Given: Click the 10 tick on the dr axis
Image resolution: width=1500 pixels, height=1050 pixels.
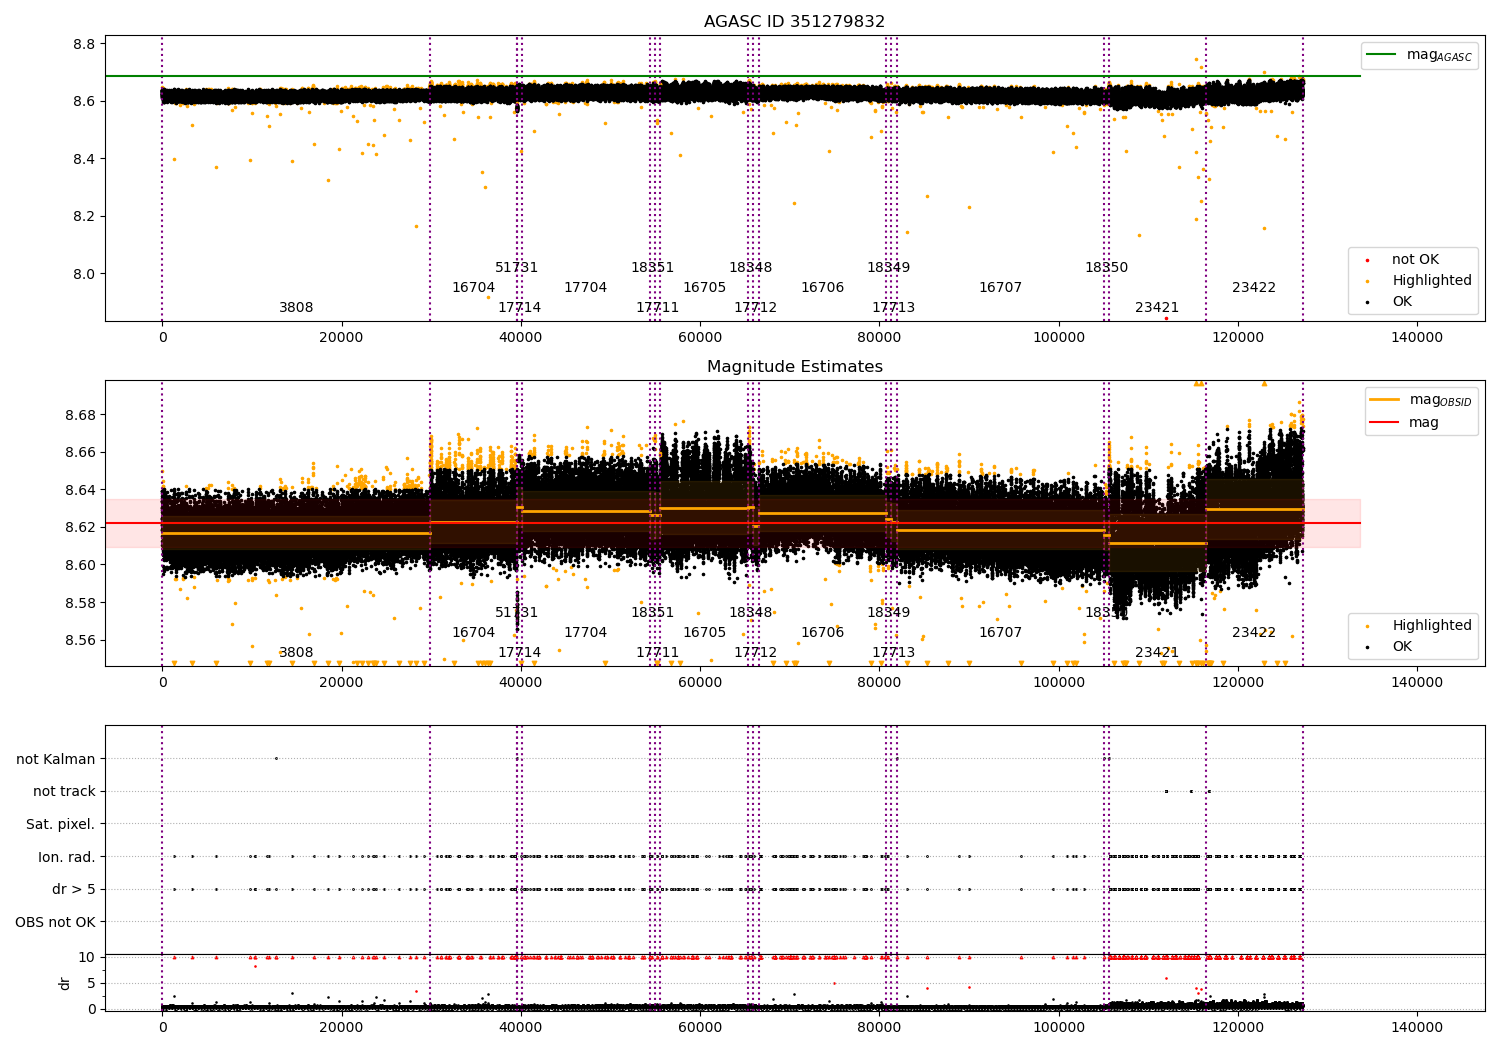Looking at the screenshot, I should [x=87, y=958].
